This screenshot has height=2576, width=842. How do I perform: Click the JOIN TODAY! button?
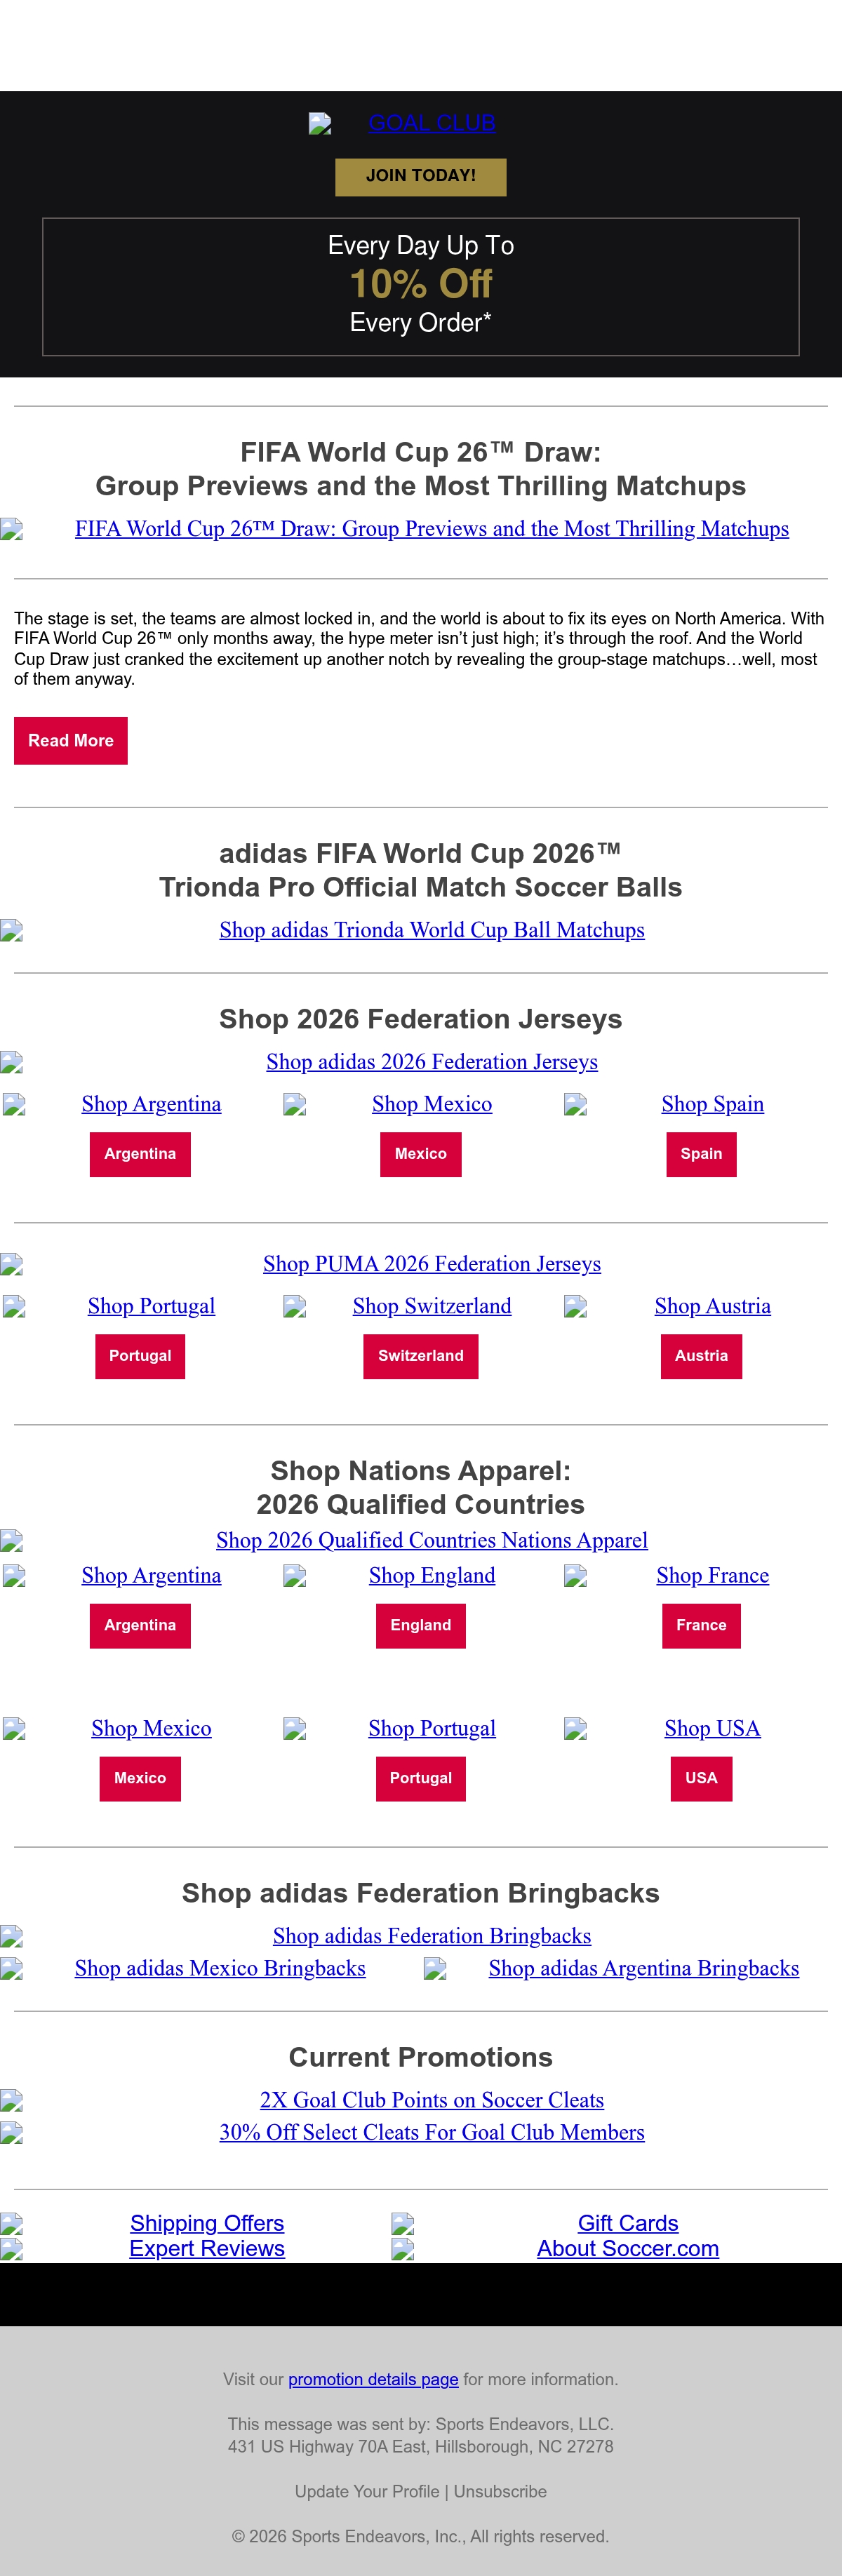tap(421, 176)
